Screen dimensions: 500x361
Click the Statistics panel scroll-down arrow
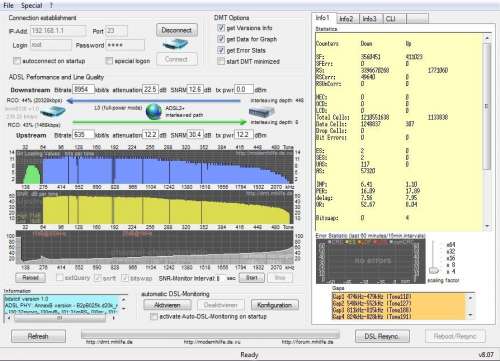click(487, 227)
